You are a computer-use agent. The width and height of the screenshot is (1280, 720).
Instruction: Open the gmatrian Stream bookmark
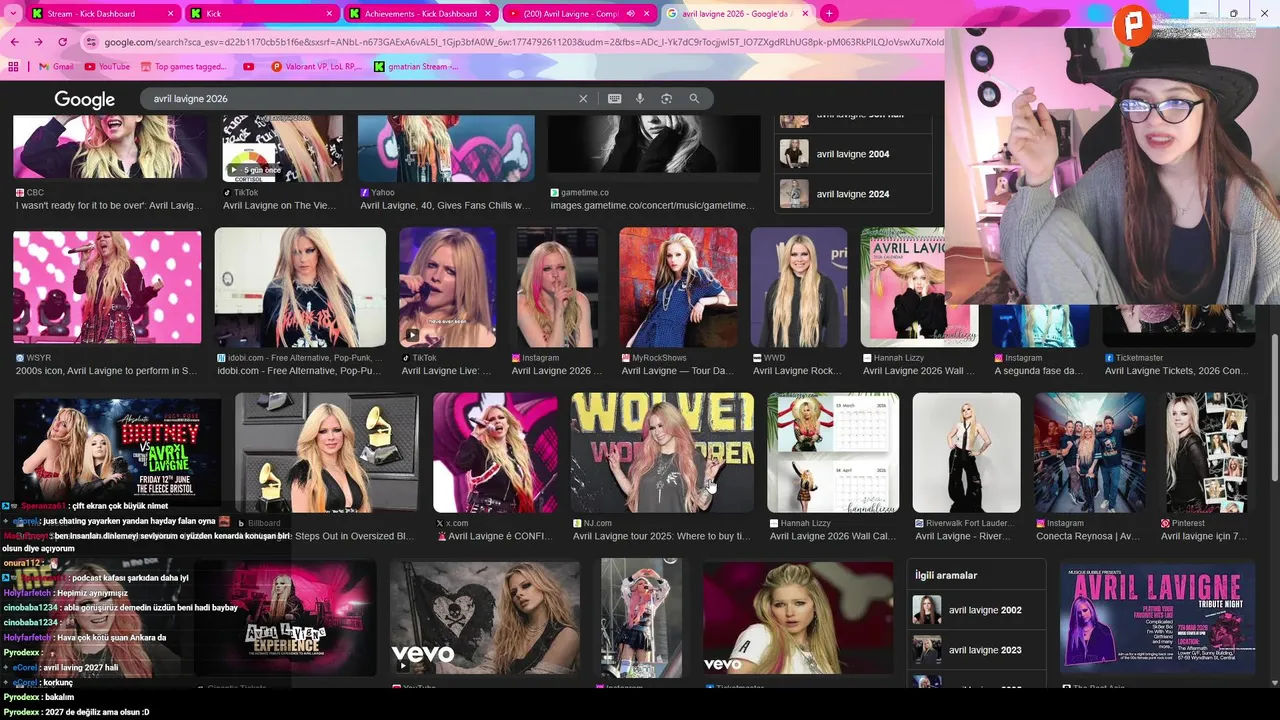(x=416, y=67)
